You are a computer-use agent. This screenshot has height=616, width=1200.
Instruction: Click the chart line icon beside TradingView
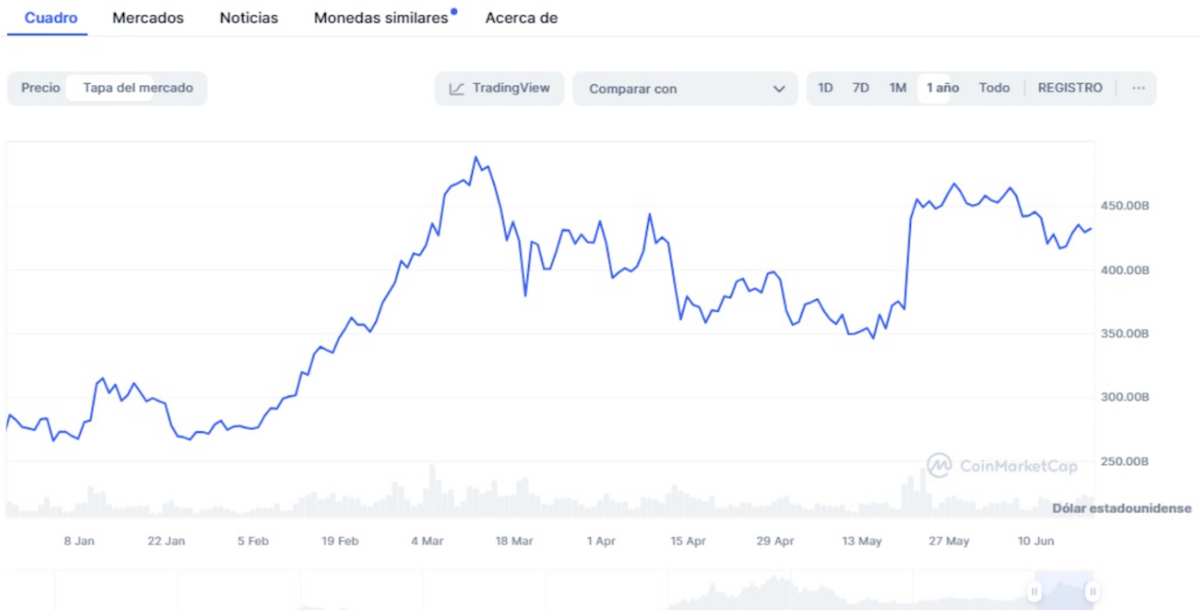[458, 88]
